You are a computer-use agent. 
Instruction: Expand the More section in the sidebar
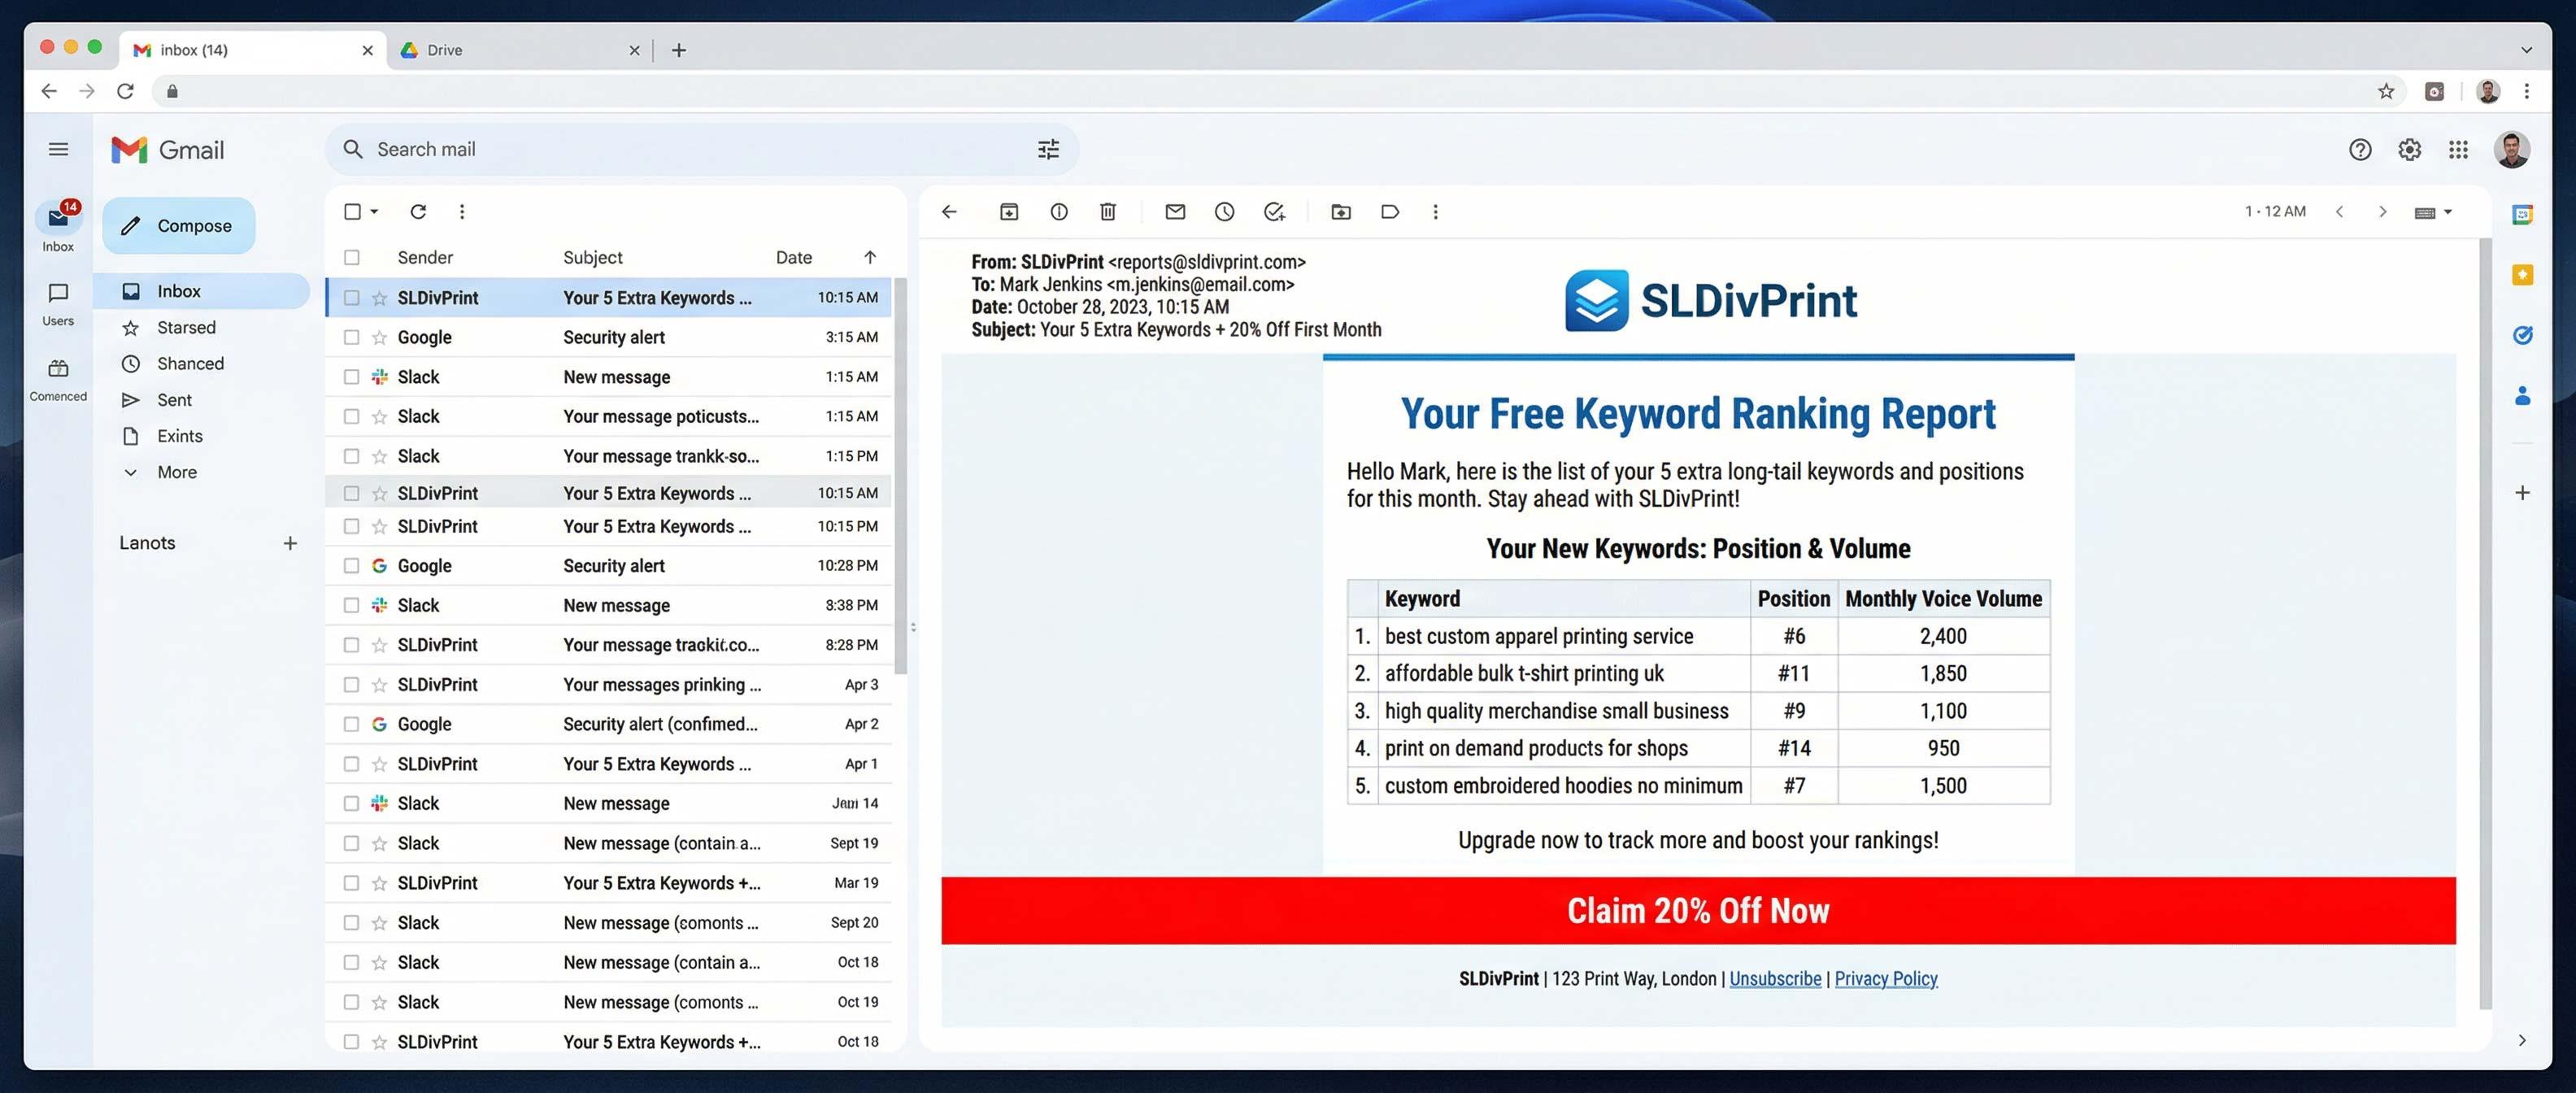click(176, 472)
